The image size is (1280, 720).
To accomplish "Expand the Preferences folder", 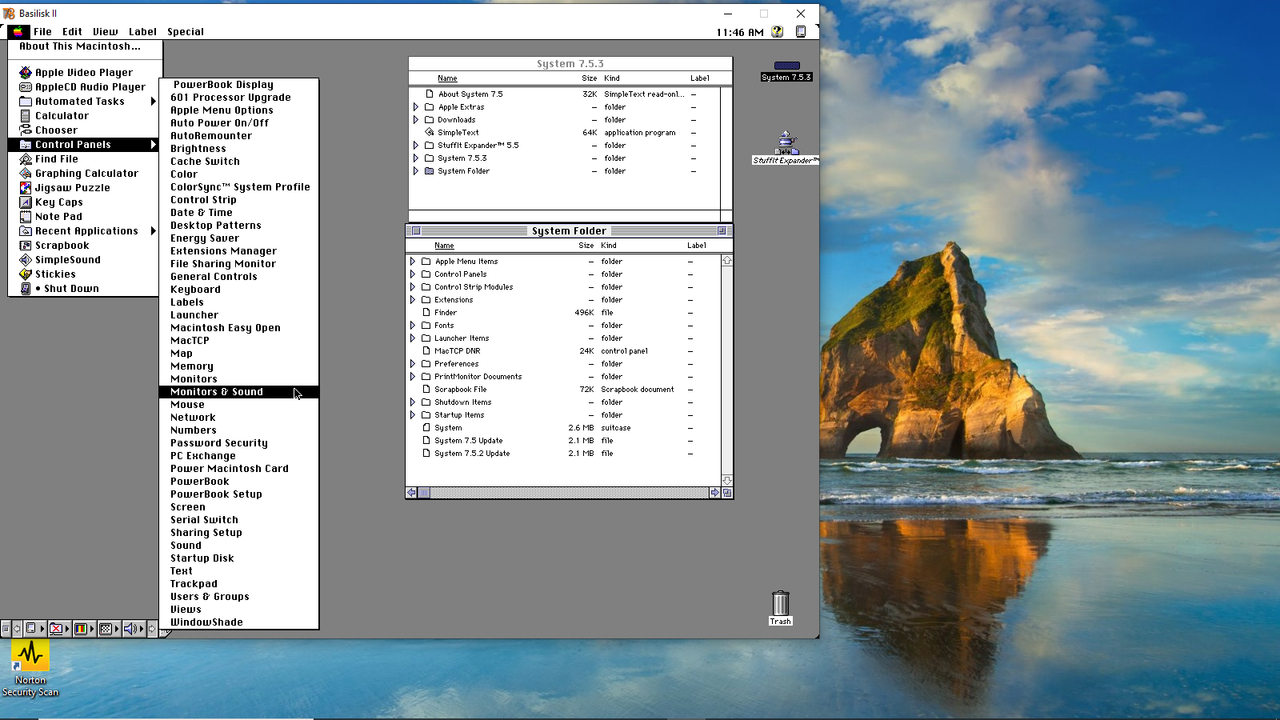I will tap(412, 364).
